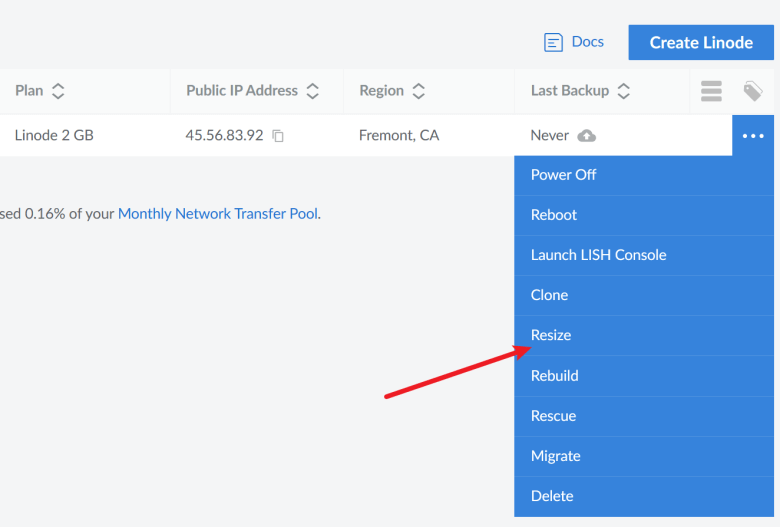
Task: Click the tag grouping icon
Action: 753,91
